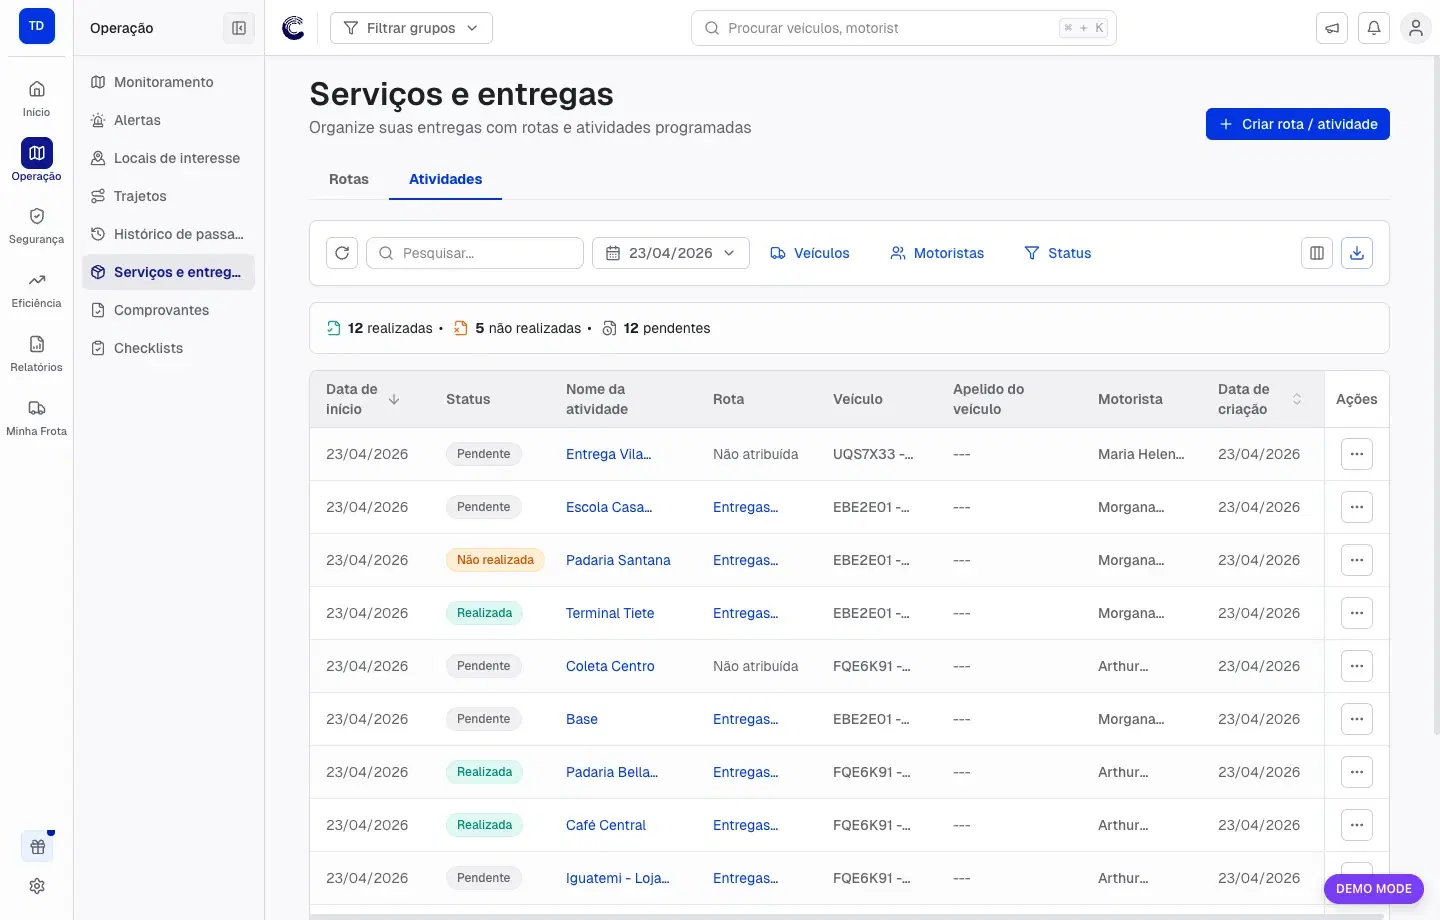Viewport: 1440px width, 920px height.
Task: Click the 12 realizadas summary
Action: (380, 328)
